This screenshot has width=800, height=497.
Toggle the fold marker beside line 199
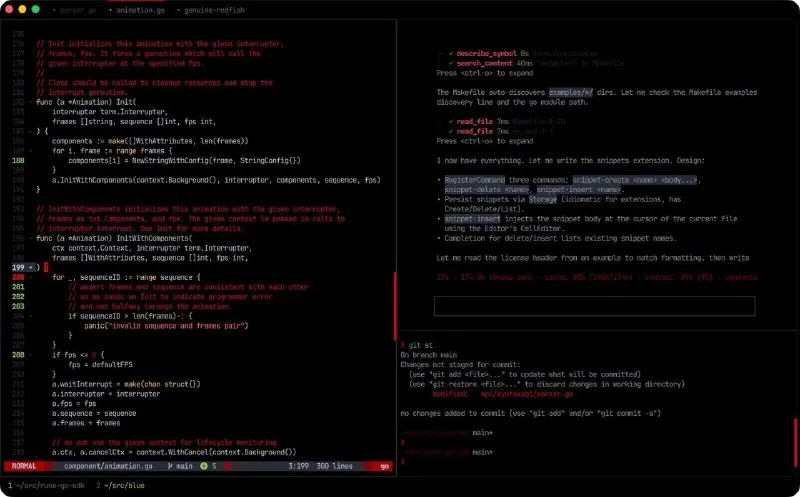pos(31,267)
